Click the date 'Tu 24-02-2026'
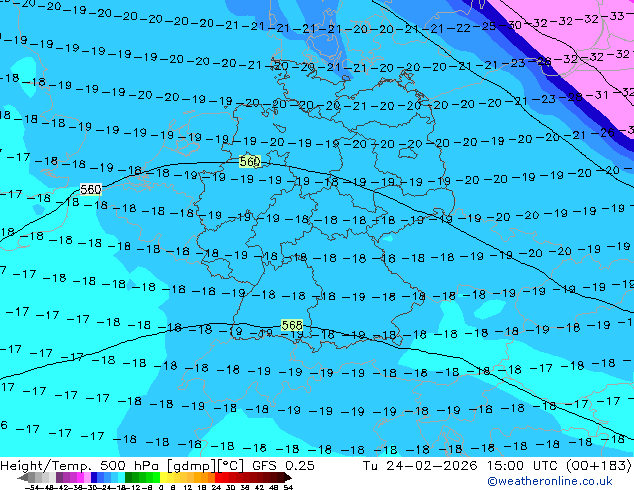Image resolution: width=634 pixels, height=490 pixels. point(420,466)
